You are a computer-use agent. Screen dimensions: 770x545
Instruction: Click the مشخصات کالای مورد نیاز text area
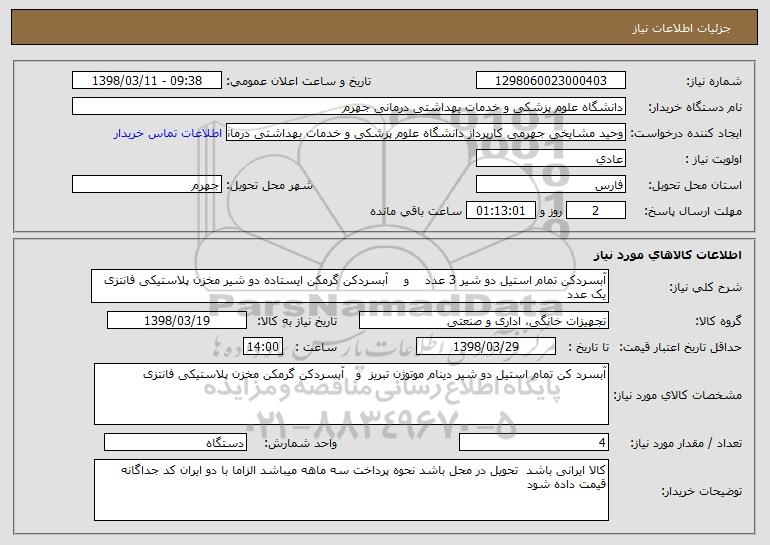(x=351, y=394)
